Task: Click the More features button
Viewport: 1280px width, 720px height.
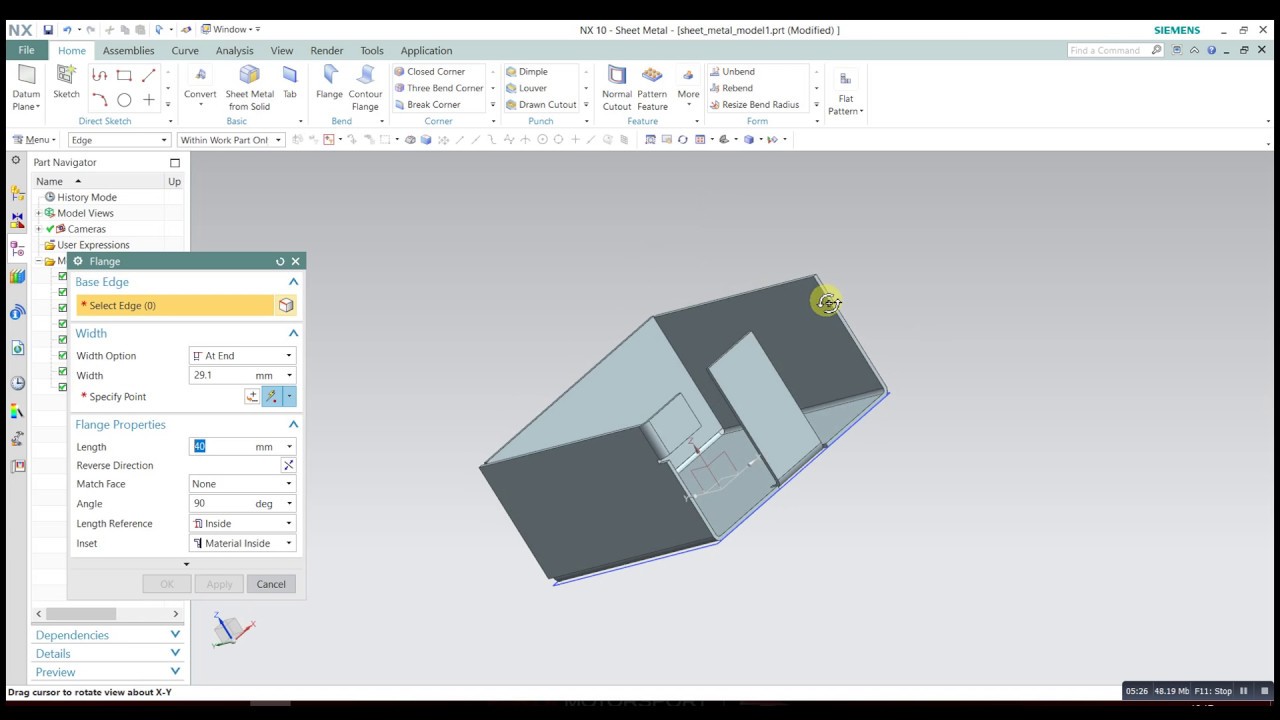Action: click(x=688, y=86)
